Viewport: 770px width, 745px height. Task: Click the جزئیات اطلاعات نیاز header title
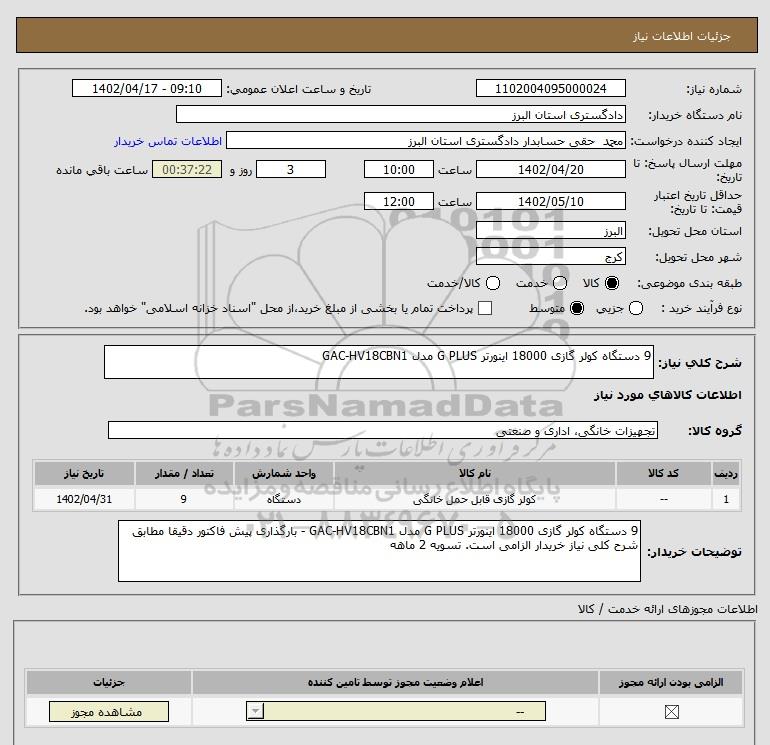[x=681, y=36]
